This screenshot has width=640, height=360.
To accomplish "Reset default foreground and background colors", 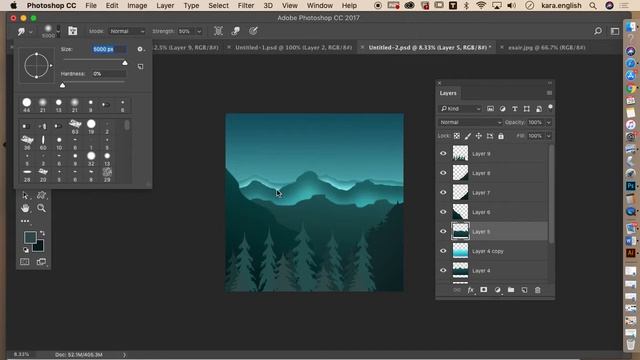I will point(26,249).
